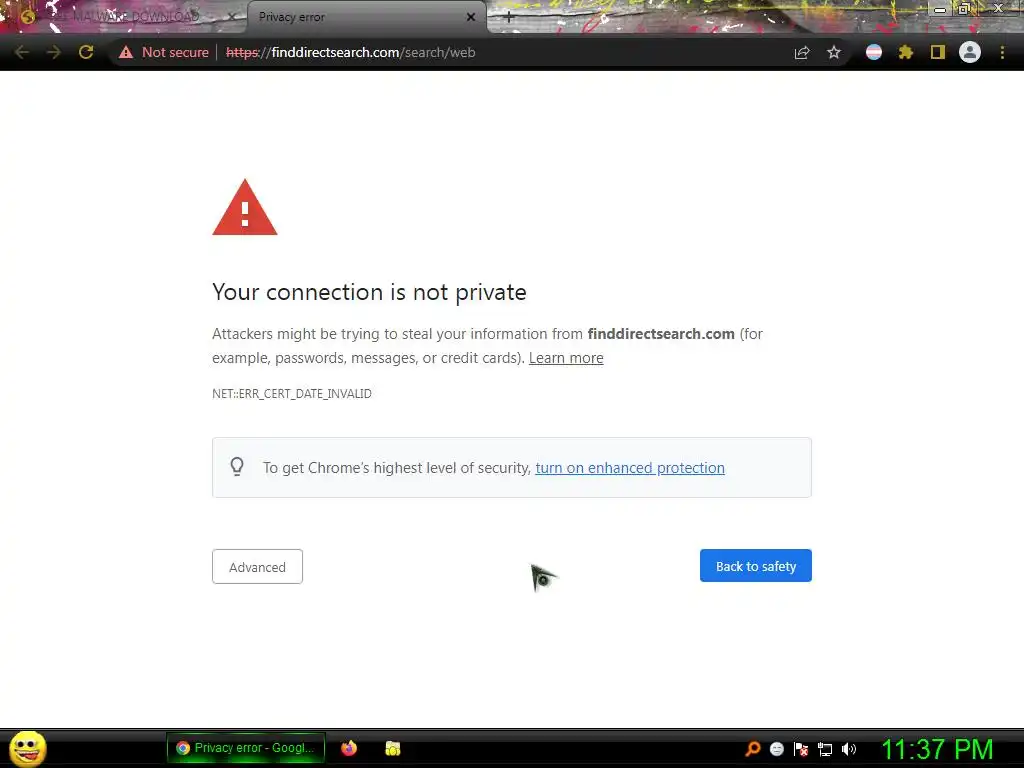Open the yellow folder taskbar icon
This screenshot has width=1024, height=768.
[x=392, y=748]
